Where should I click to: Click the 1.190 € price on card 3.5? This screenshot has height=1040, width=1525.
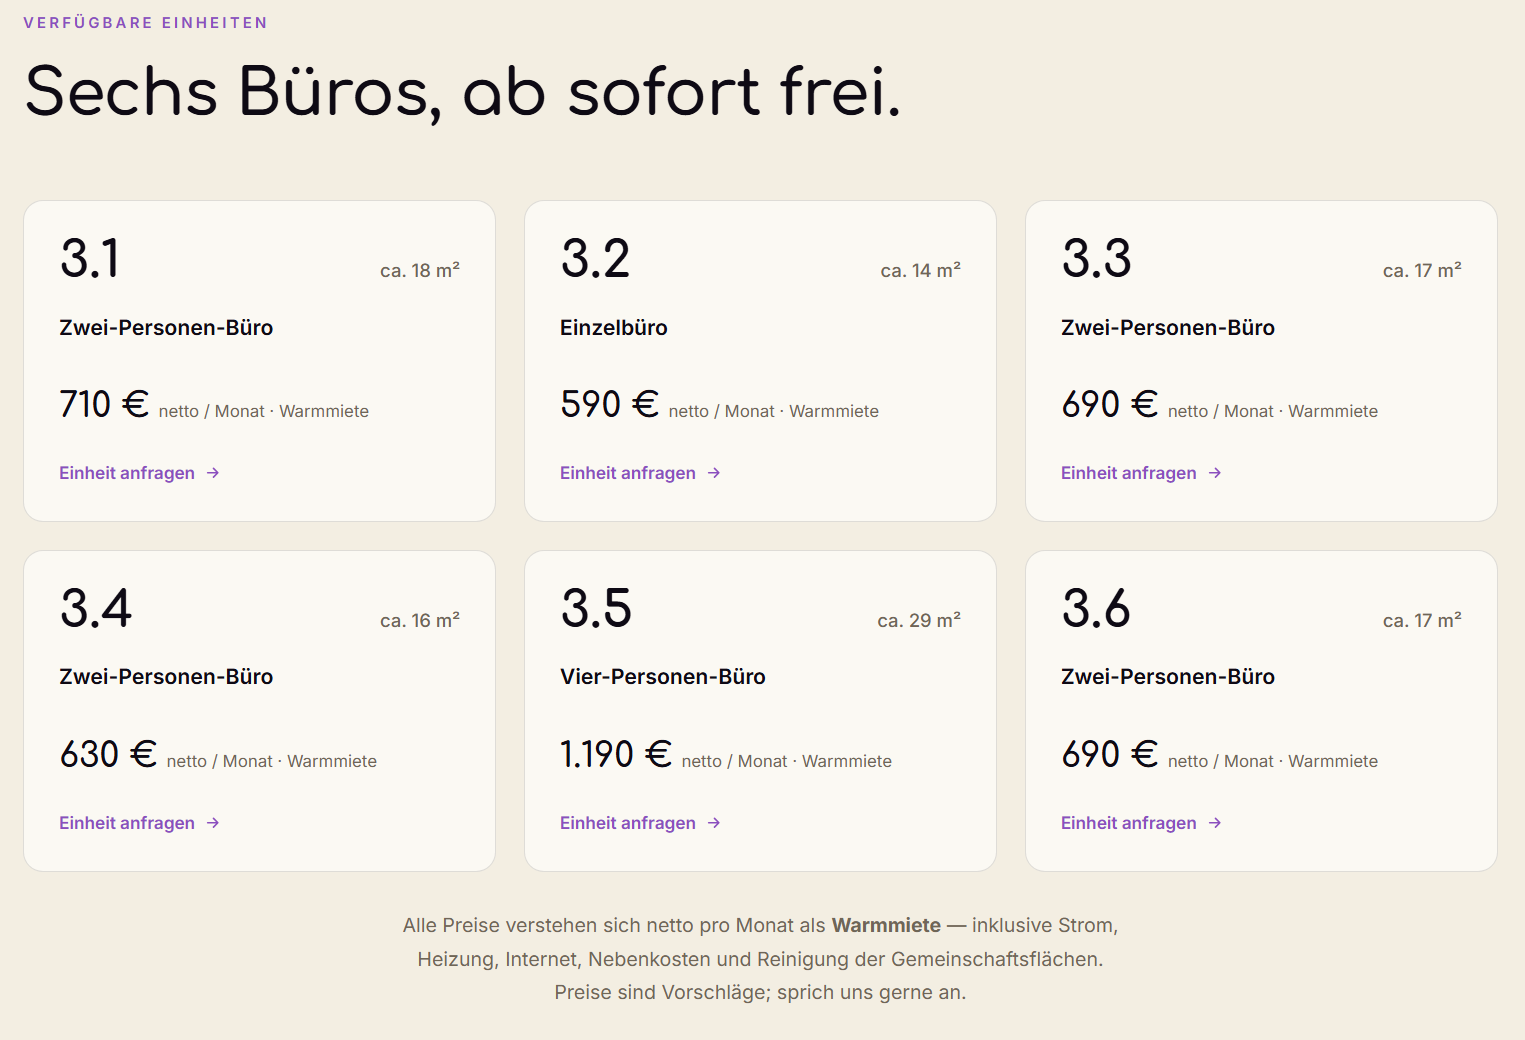616,754
